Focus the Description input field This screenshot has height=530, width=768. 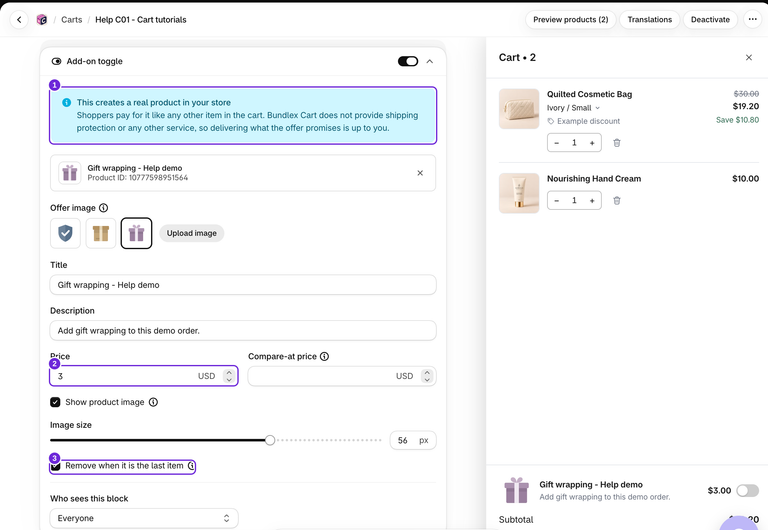point(243,331)
